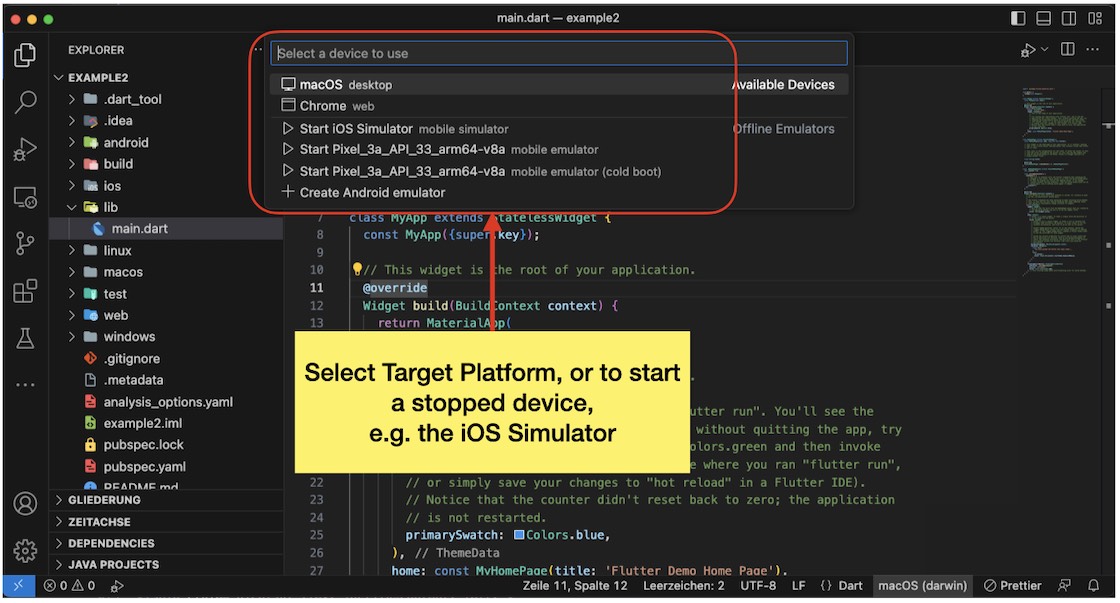
Task: Open the Explorer view in activity bar
Action: (x=25, y=55)
